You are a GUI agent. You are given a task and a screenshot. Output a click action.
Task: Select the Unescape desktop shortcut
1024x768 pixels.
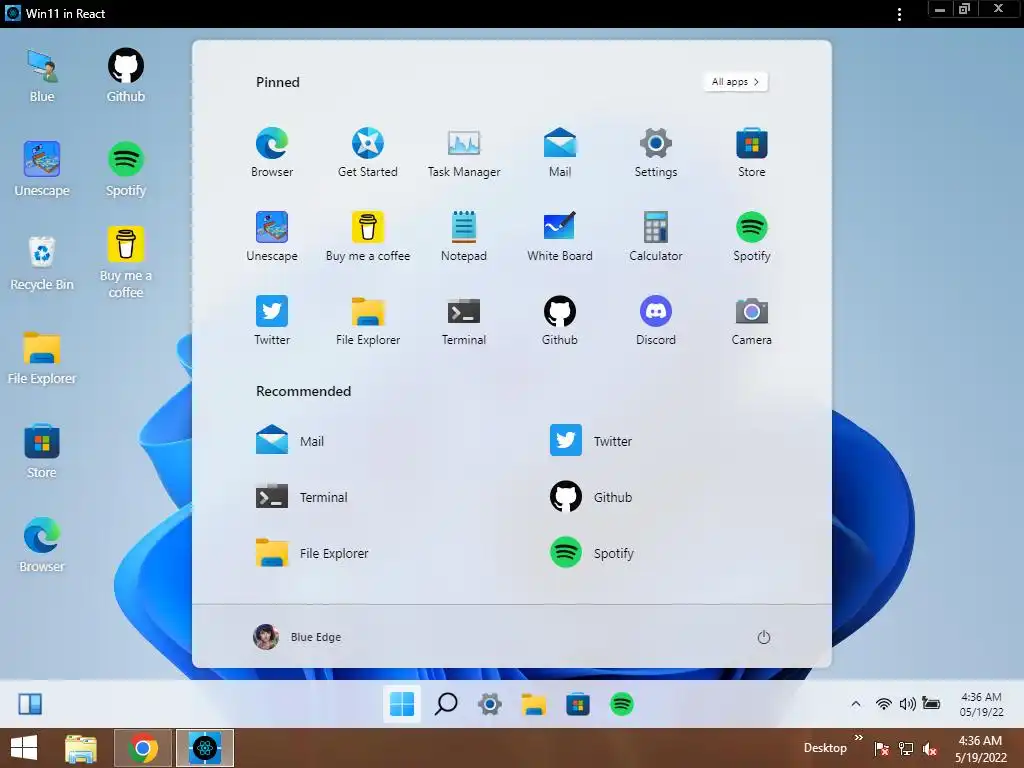coord(42,169)
